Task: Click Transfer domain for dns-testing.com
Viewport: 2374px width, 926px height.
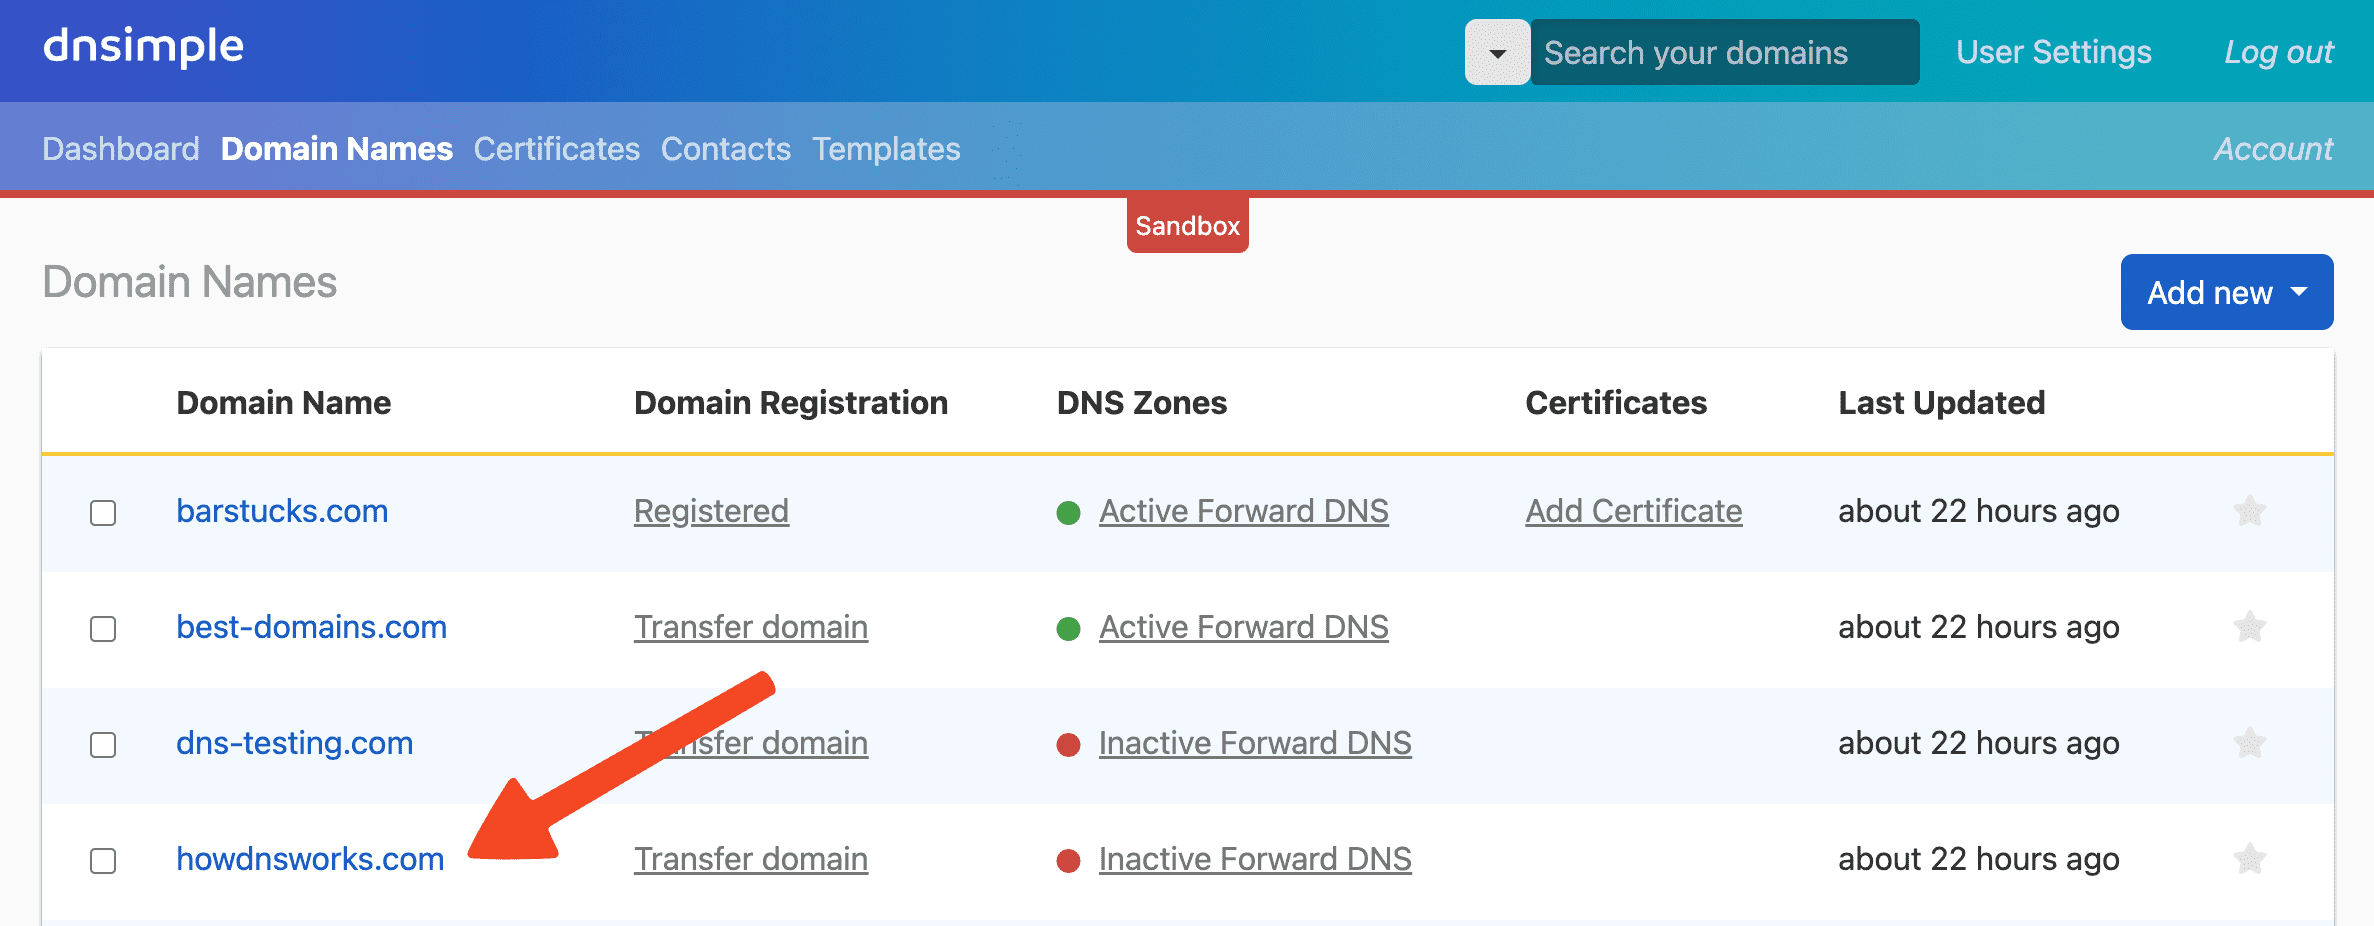Action: click(751, 743)
